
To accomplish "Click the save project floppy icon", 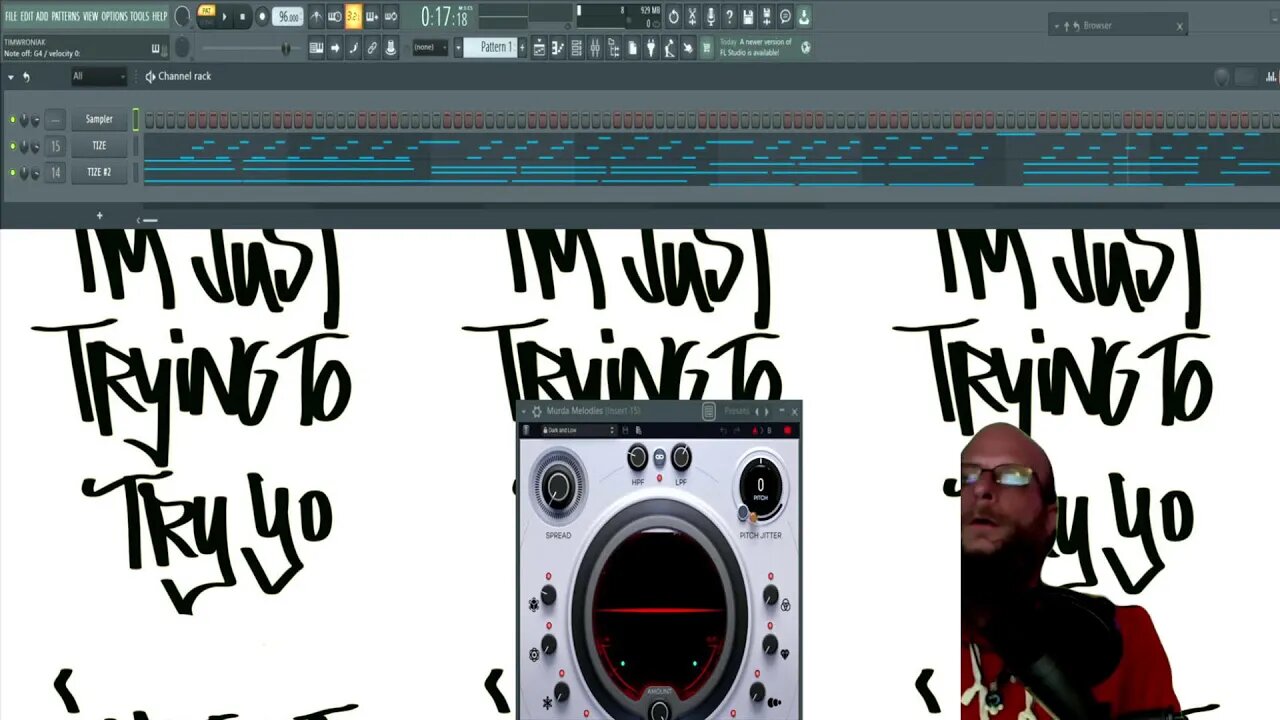I will click(748, 17).
